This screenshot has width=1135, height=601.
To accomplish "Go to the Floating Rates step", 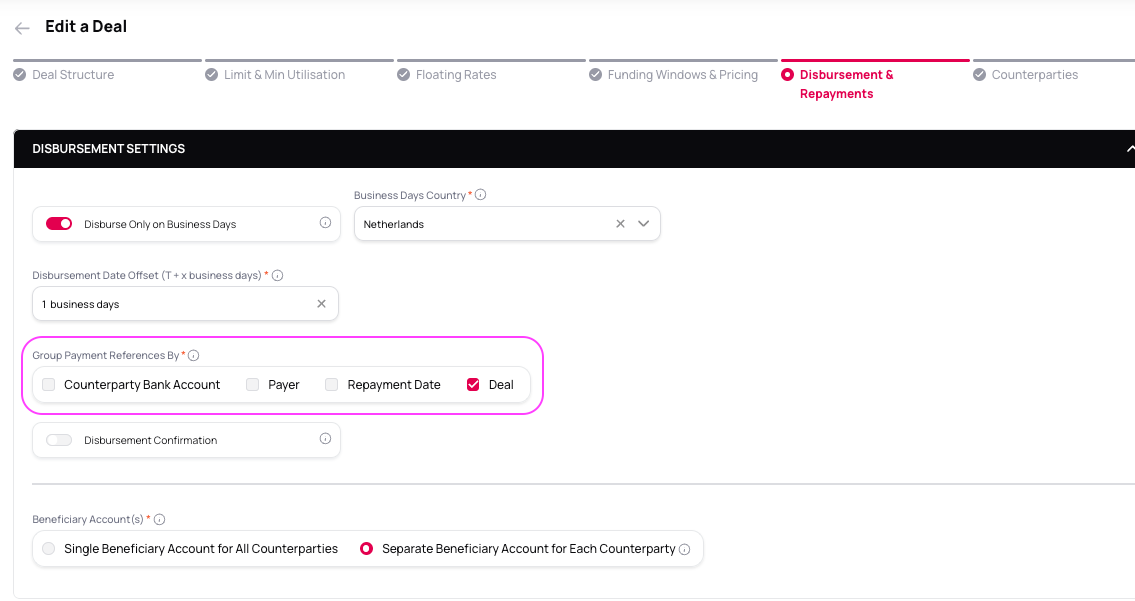I will [455, 75].
